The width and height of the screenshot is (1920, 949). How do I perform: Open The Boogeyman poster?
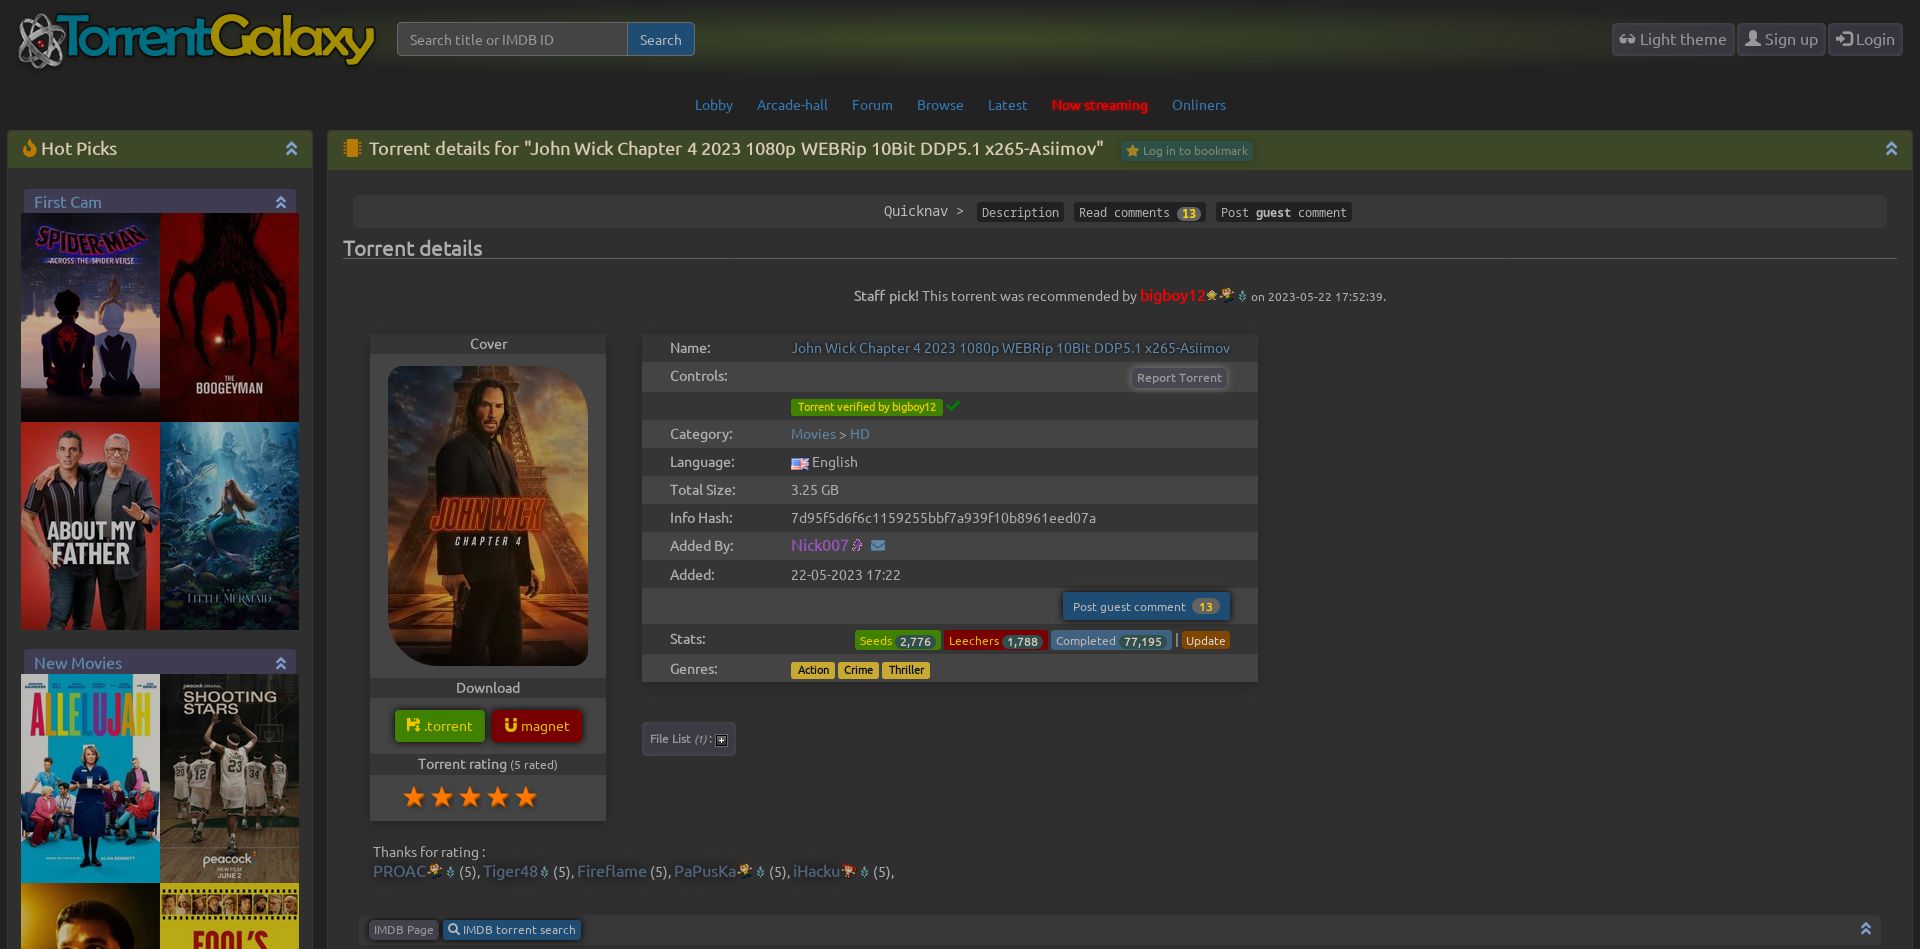[229, 317]
